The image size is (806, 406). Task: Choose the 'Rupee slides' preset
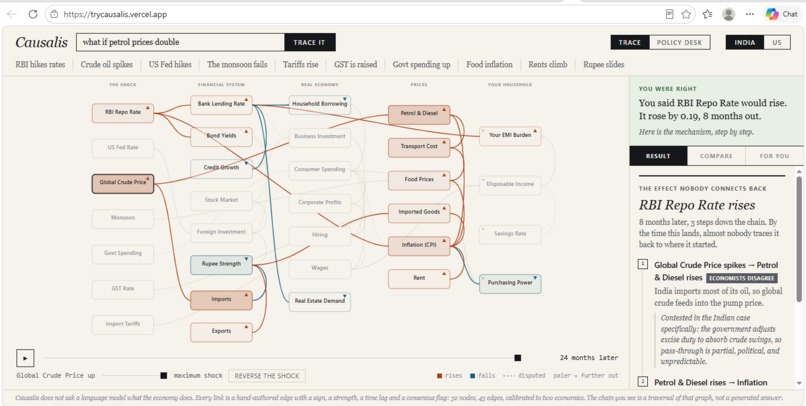603,64
